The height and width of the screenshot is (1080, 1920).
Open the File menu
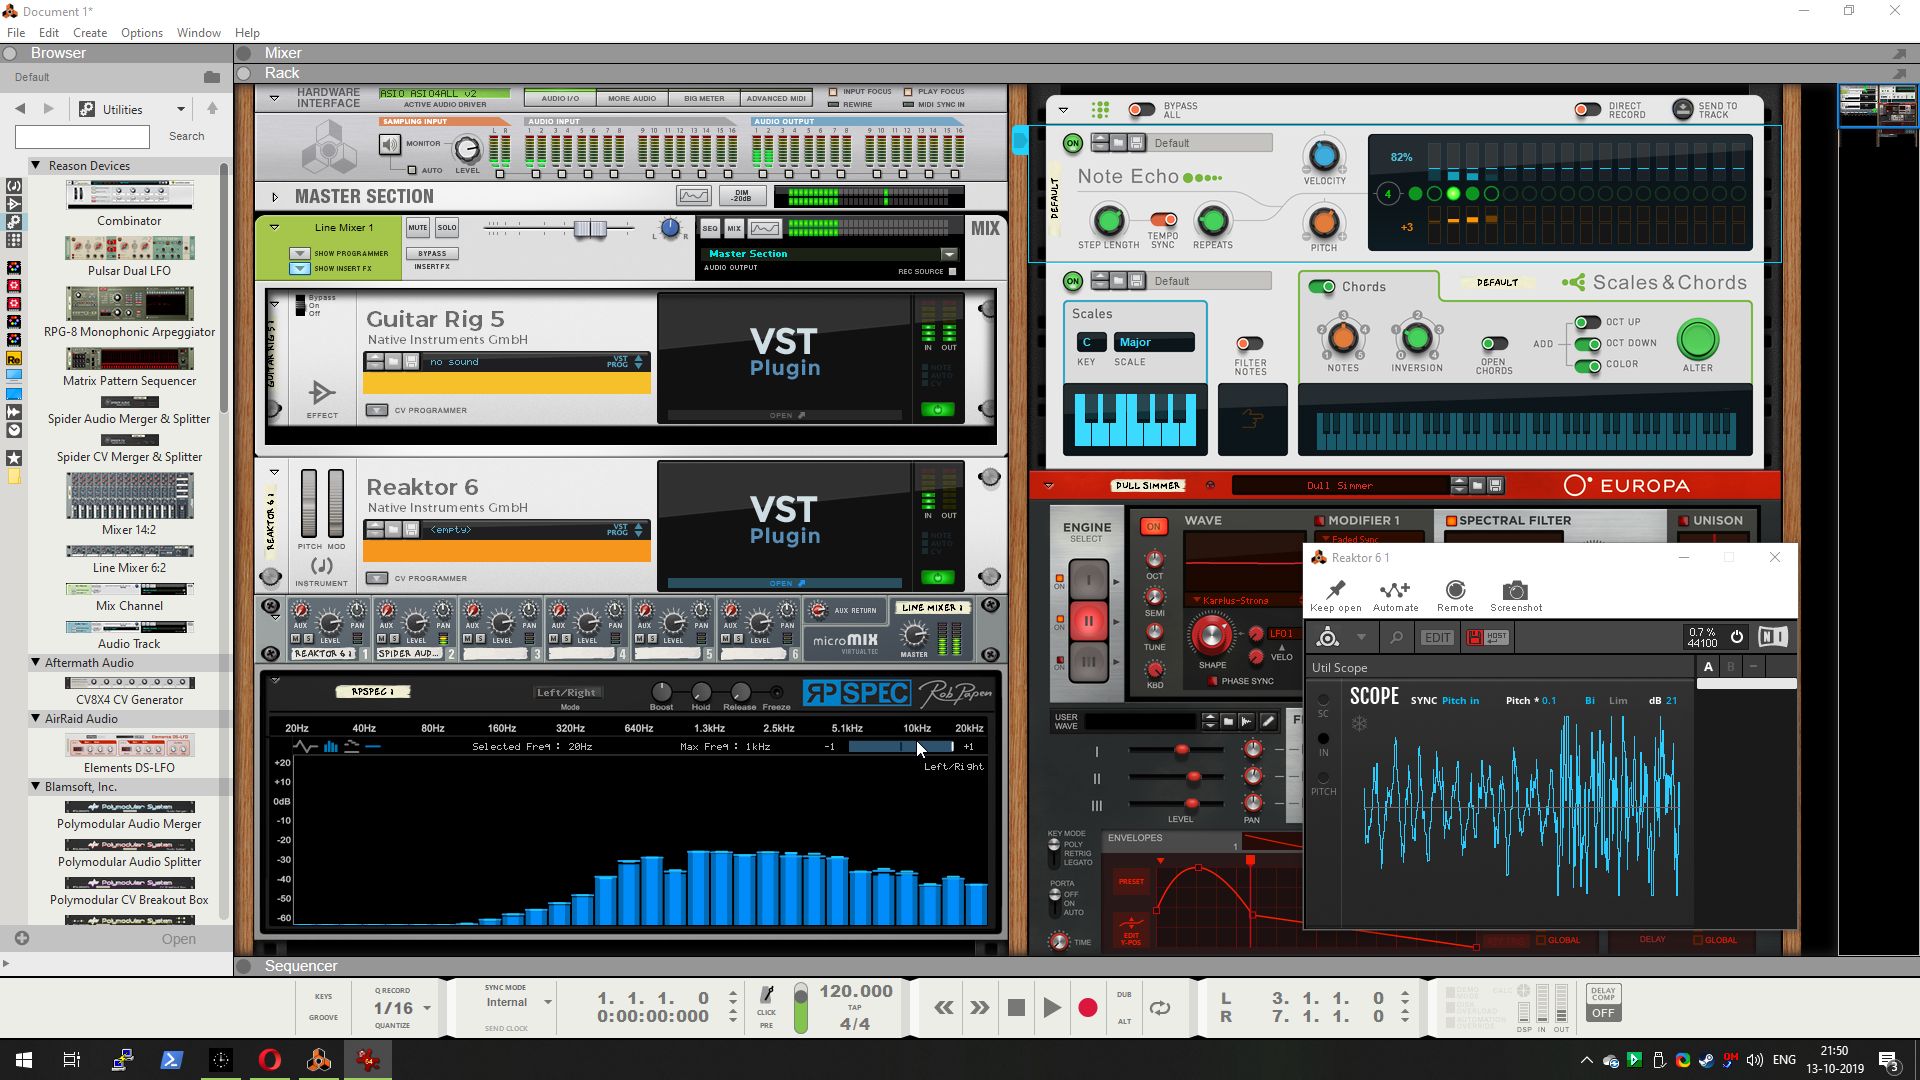(x=16, y=32)
